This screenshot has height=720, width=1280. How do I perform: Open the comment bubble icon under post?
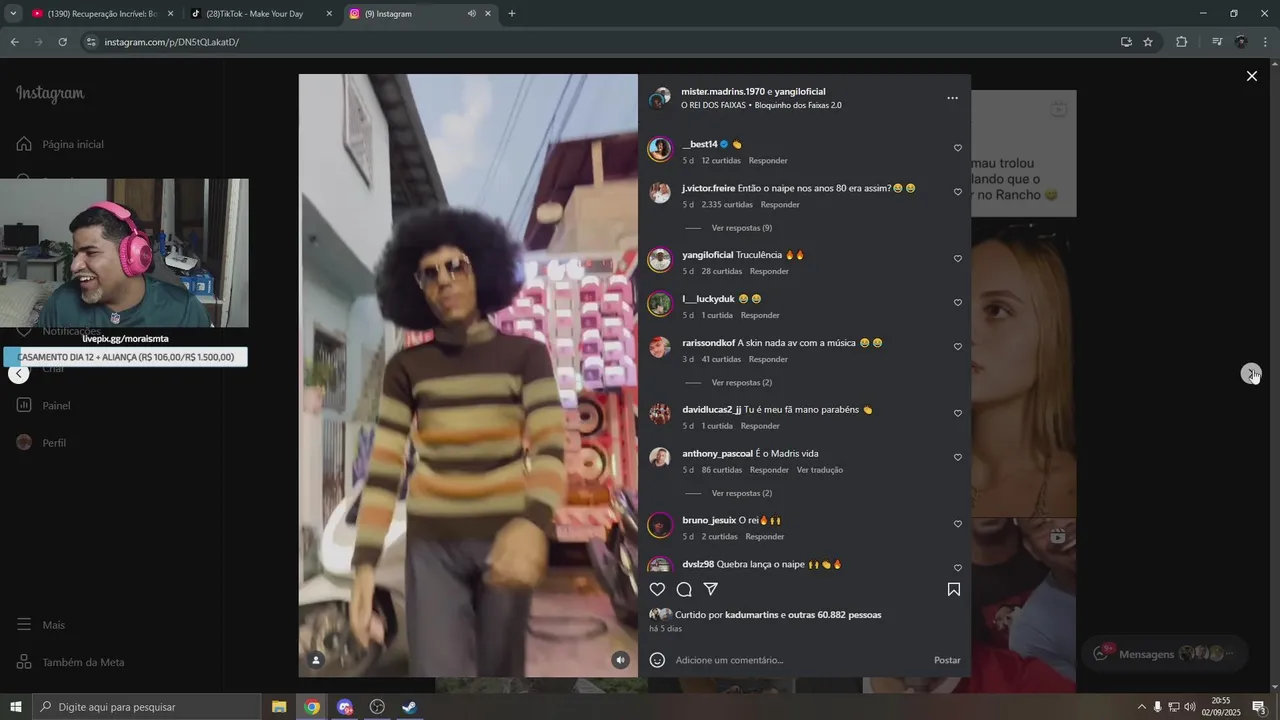point(684,590)
